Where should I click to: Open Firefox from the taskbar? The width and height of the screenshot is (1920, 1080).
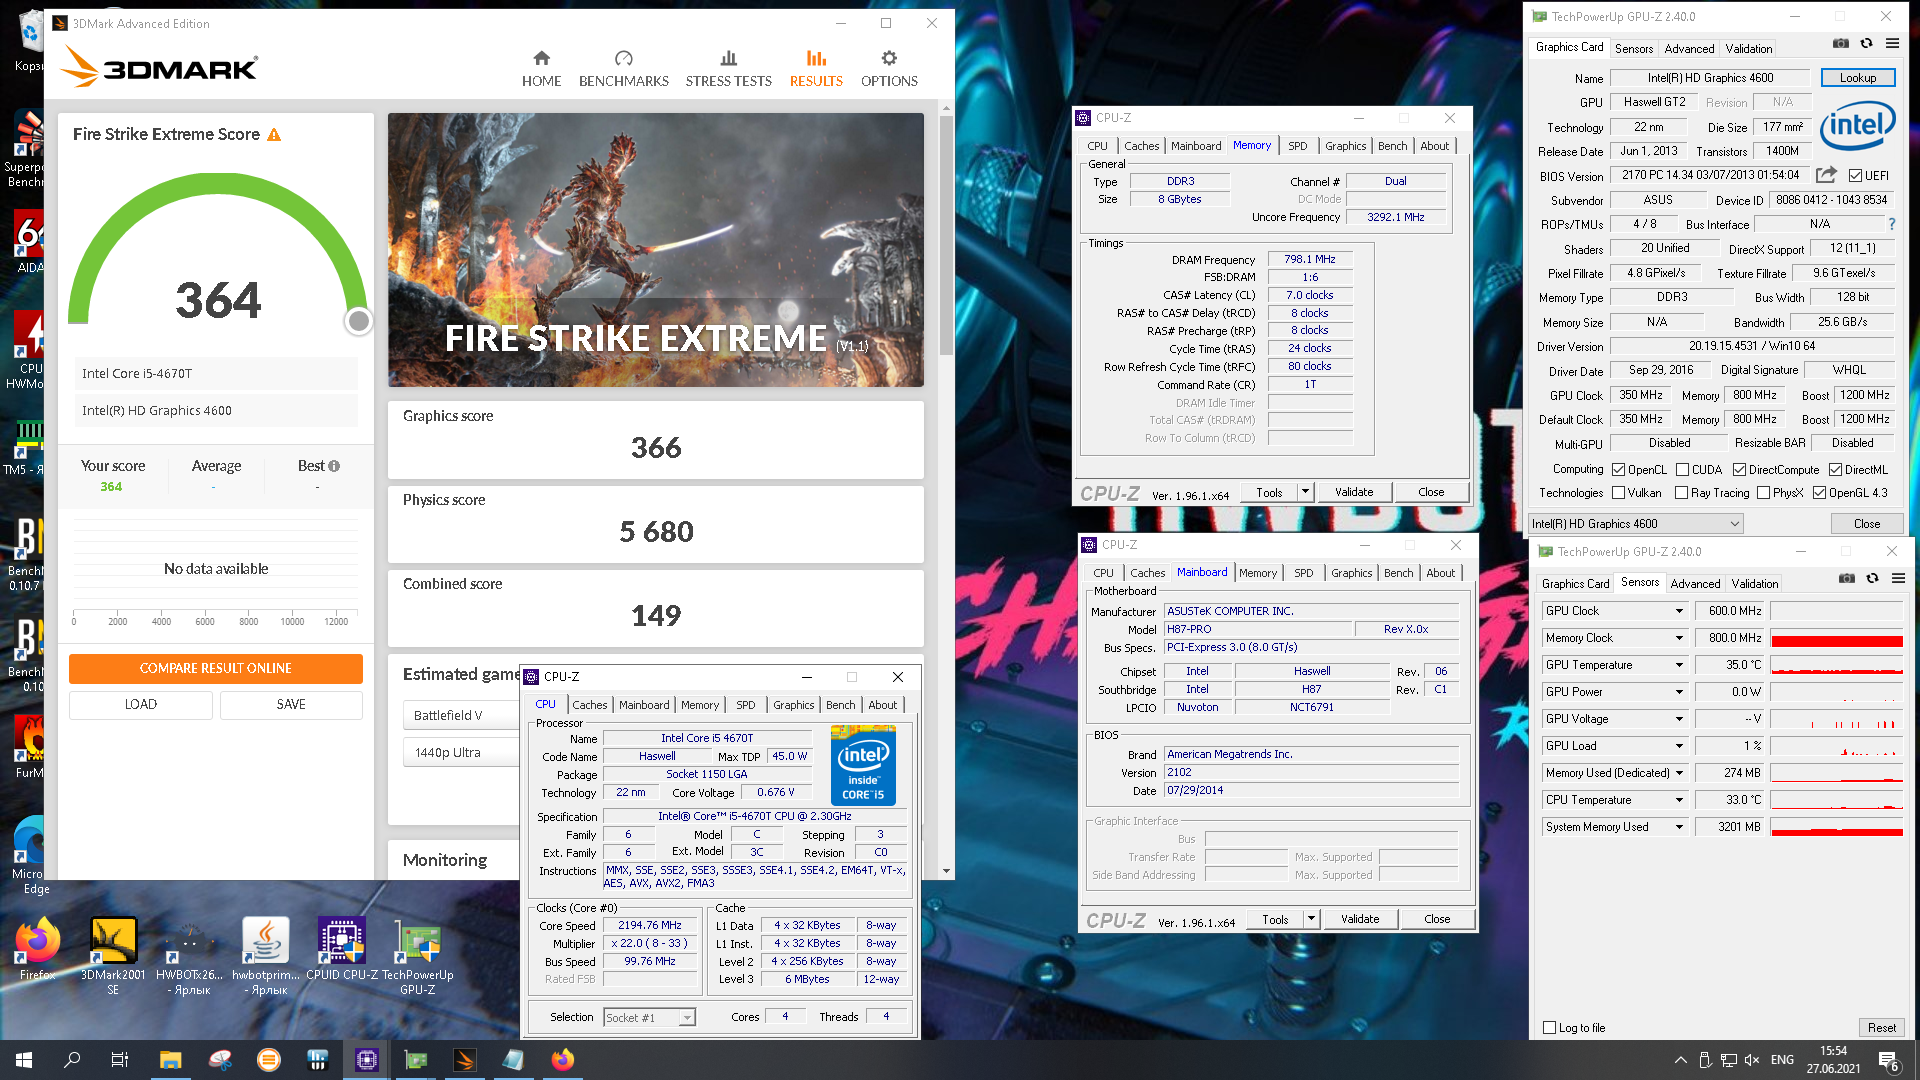click(563, 1060)
